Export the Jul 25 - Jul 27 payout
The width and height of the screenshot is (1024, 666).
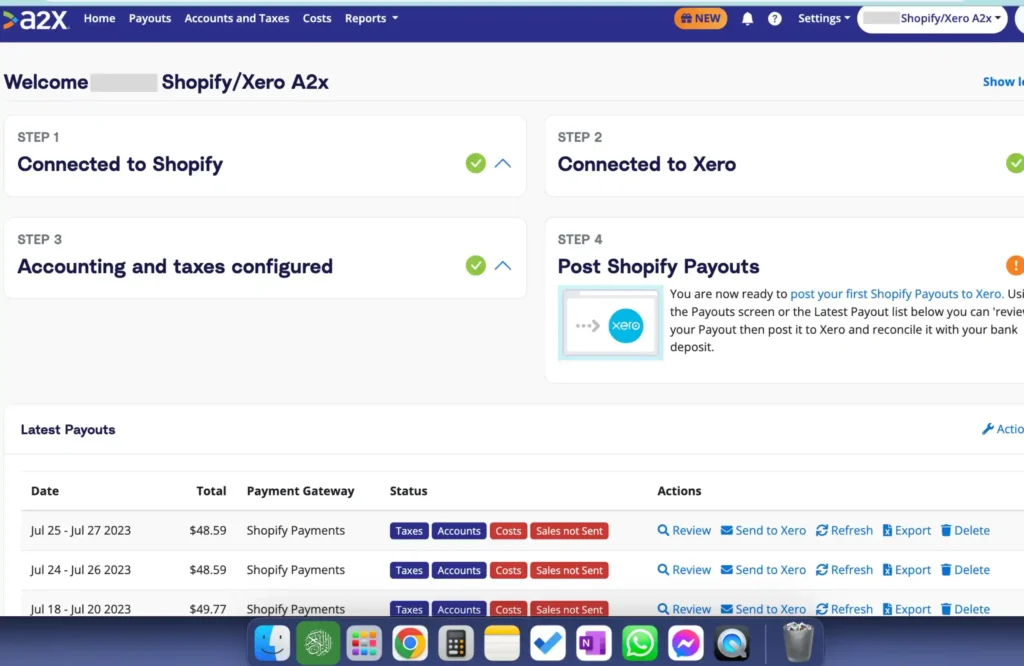click(x=906, y=530)
